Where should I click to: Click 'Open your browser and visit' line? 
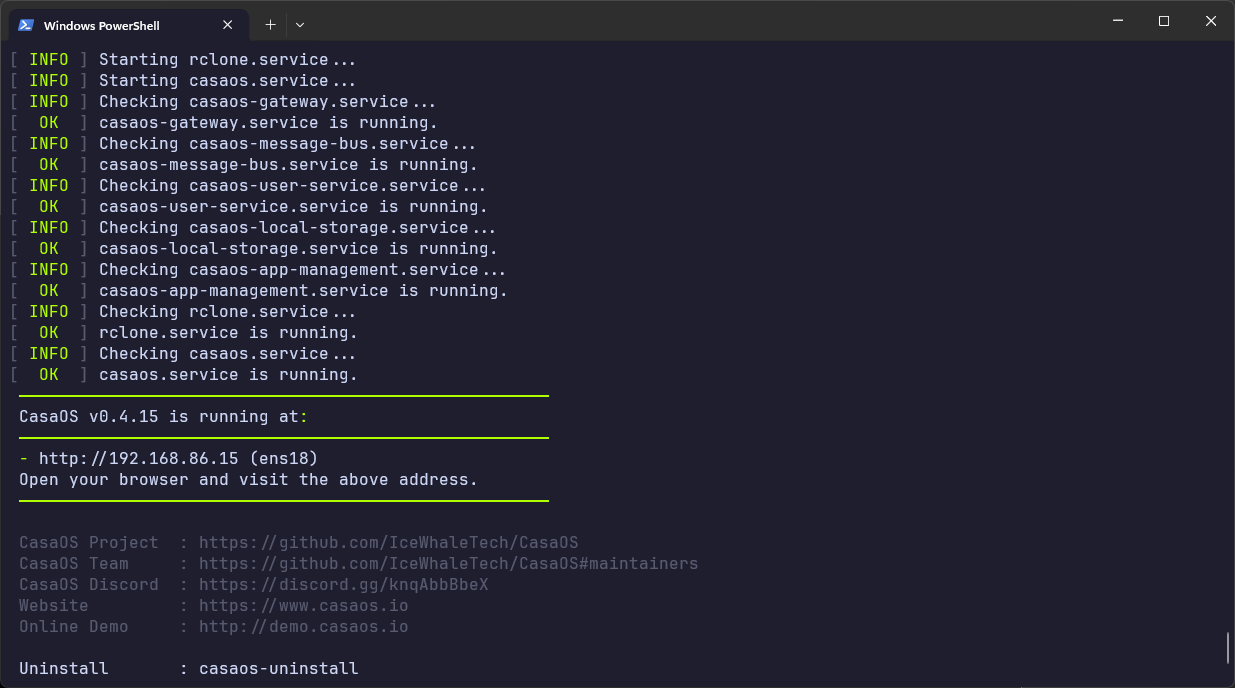pos(248,479)
